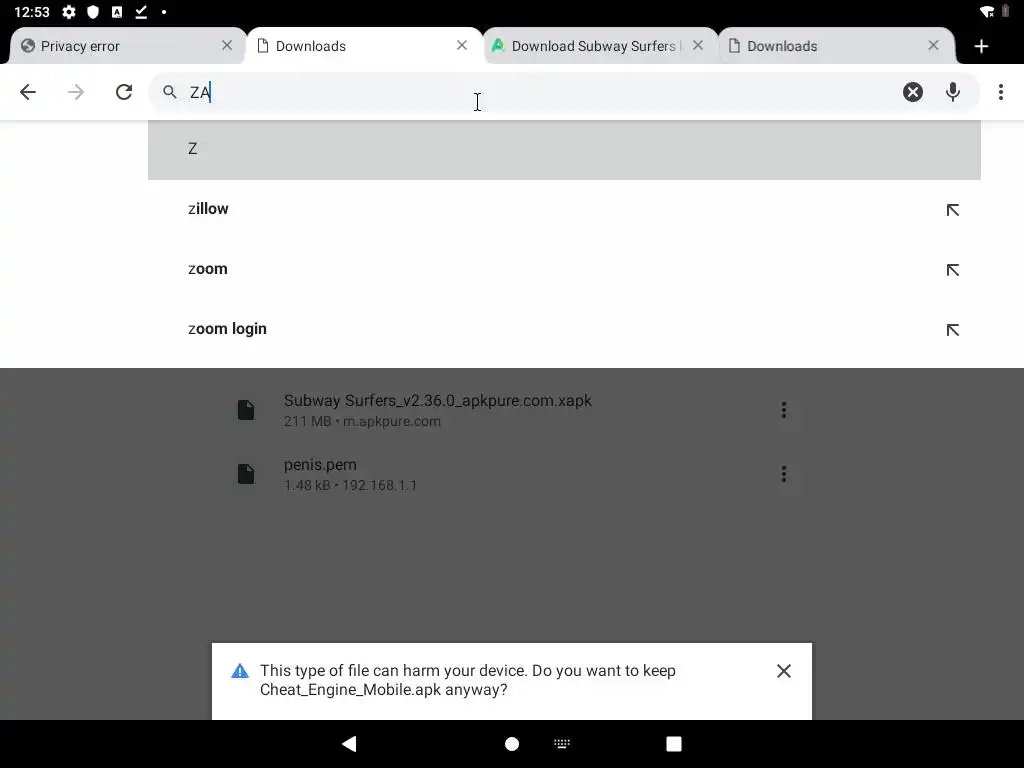Refine query with zoom login arrow icon
The image size is (1024, 768).
(953, 330)
